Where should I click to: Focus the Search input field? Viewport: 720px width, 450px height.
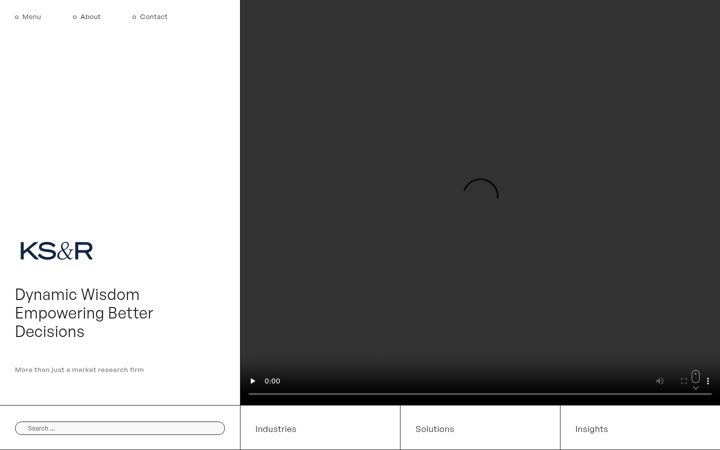pos(120,428)
